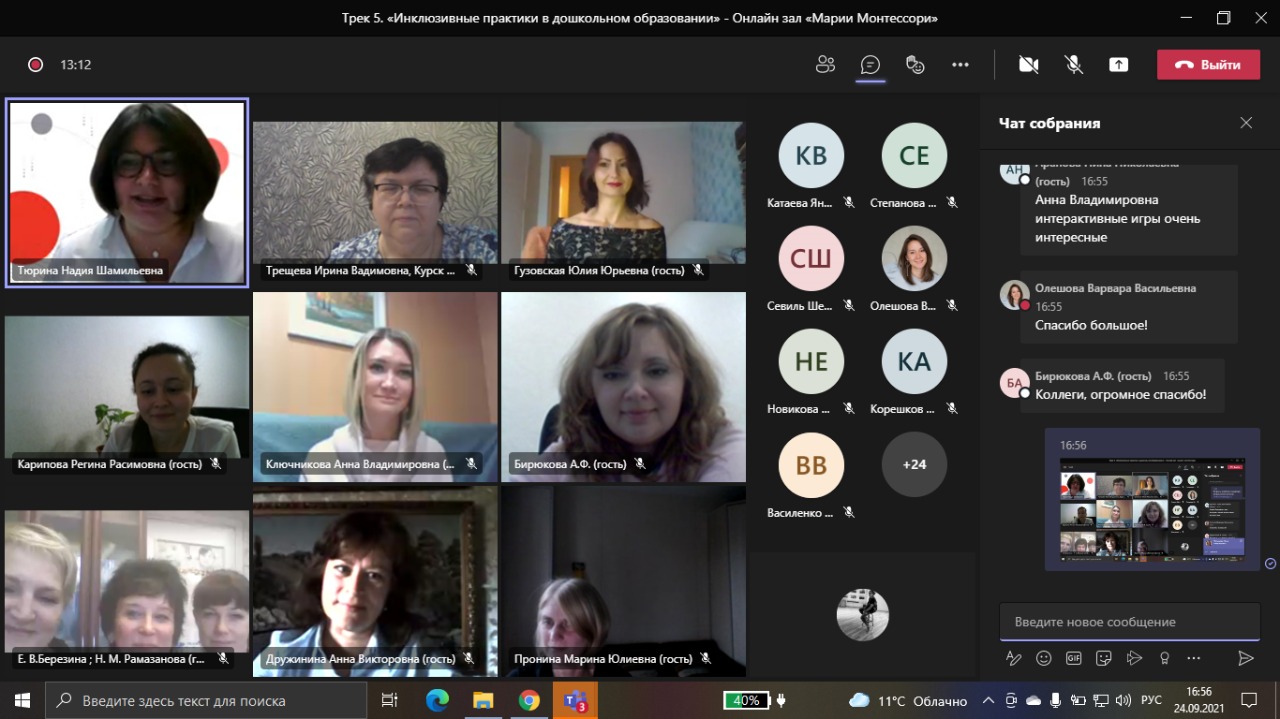
Task: Open the sticker picker in chat
Action: point(1104,658)
